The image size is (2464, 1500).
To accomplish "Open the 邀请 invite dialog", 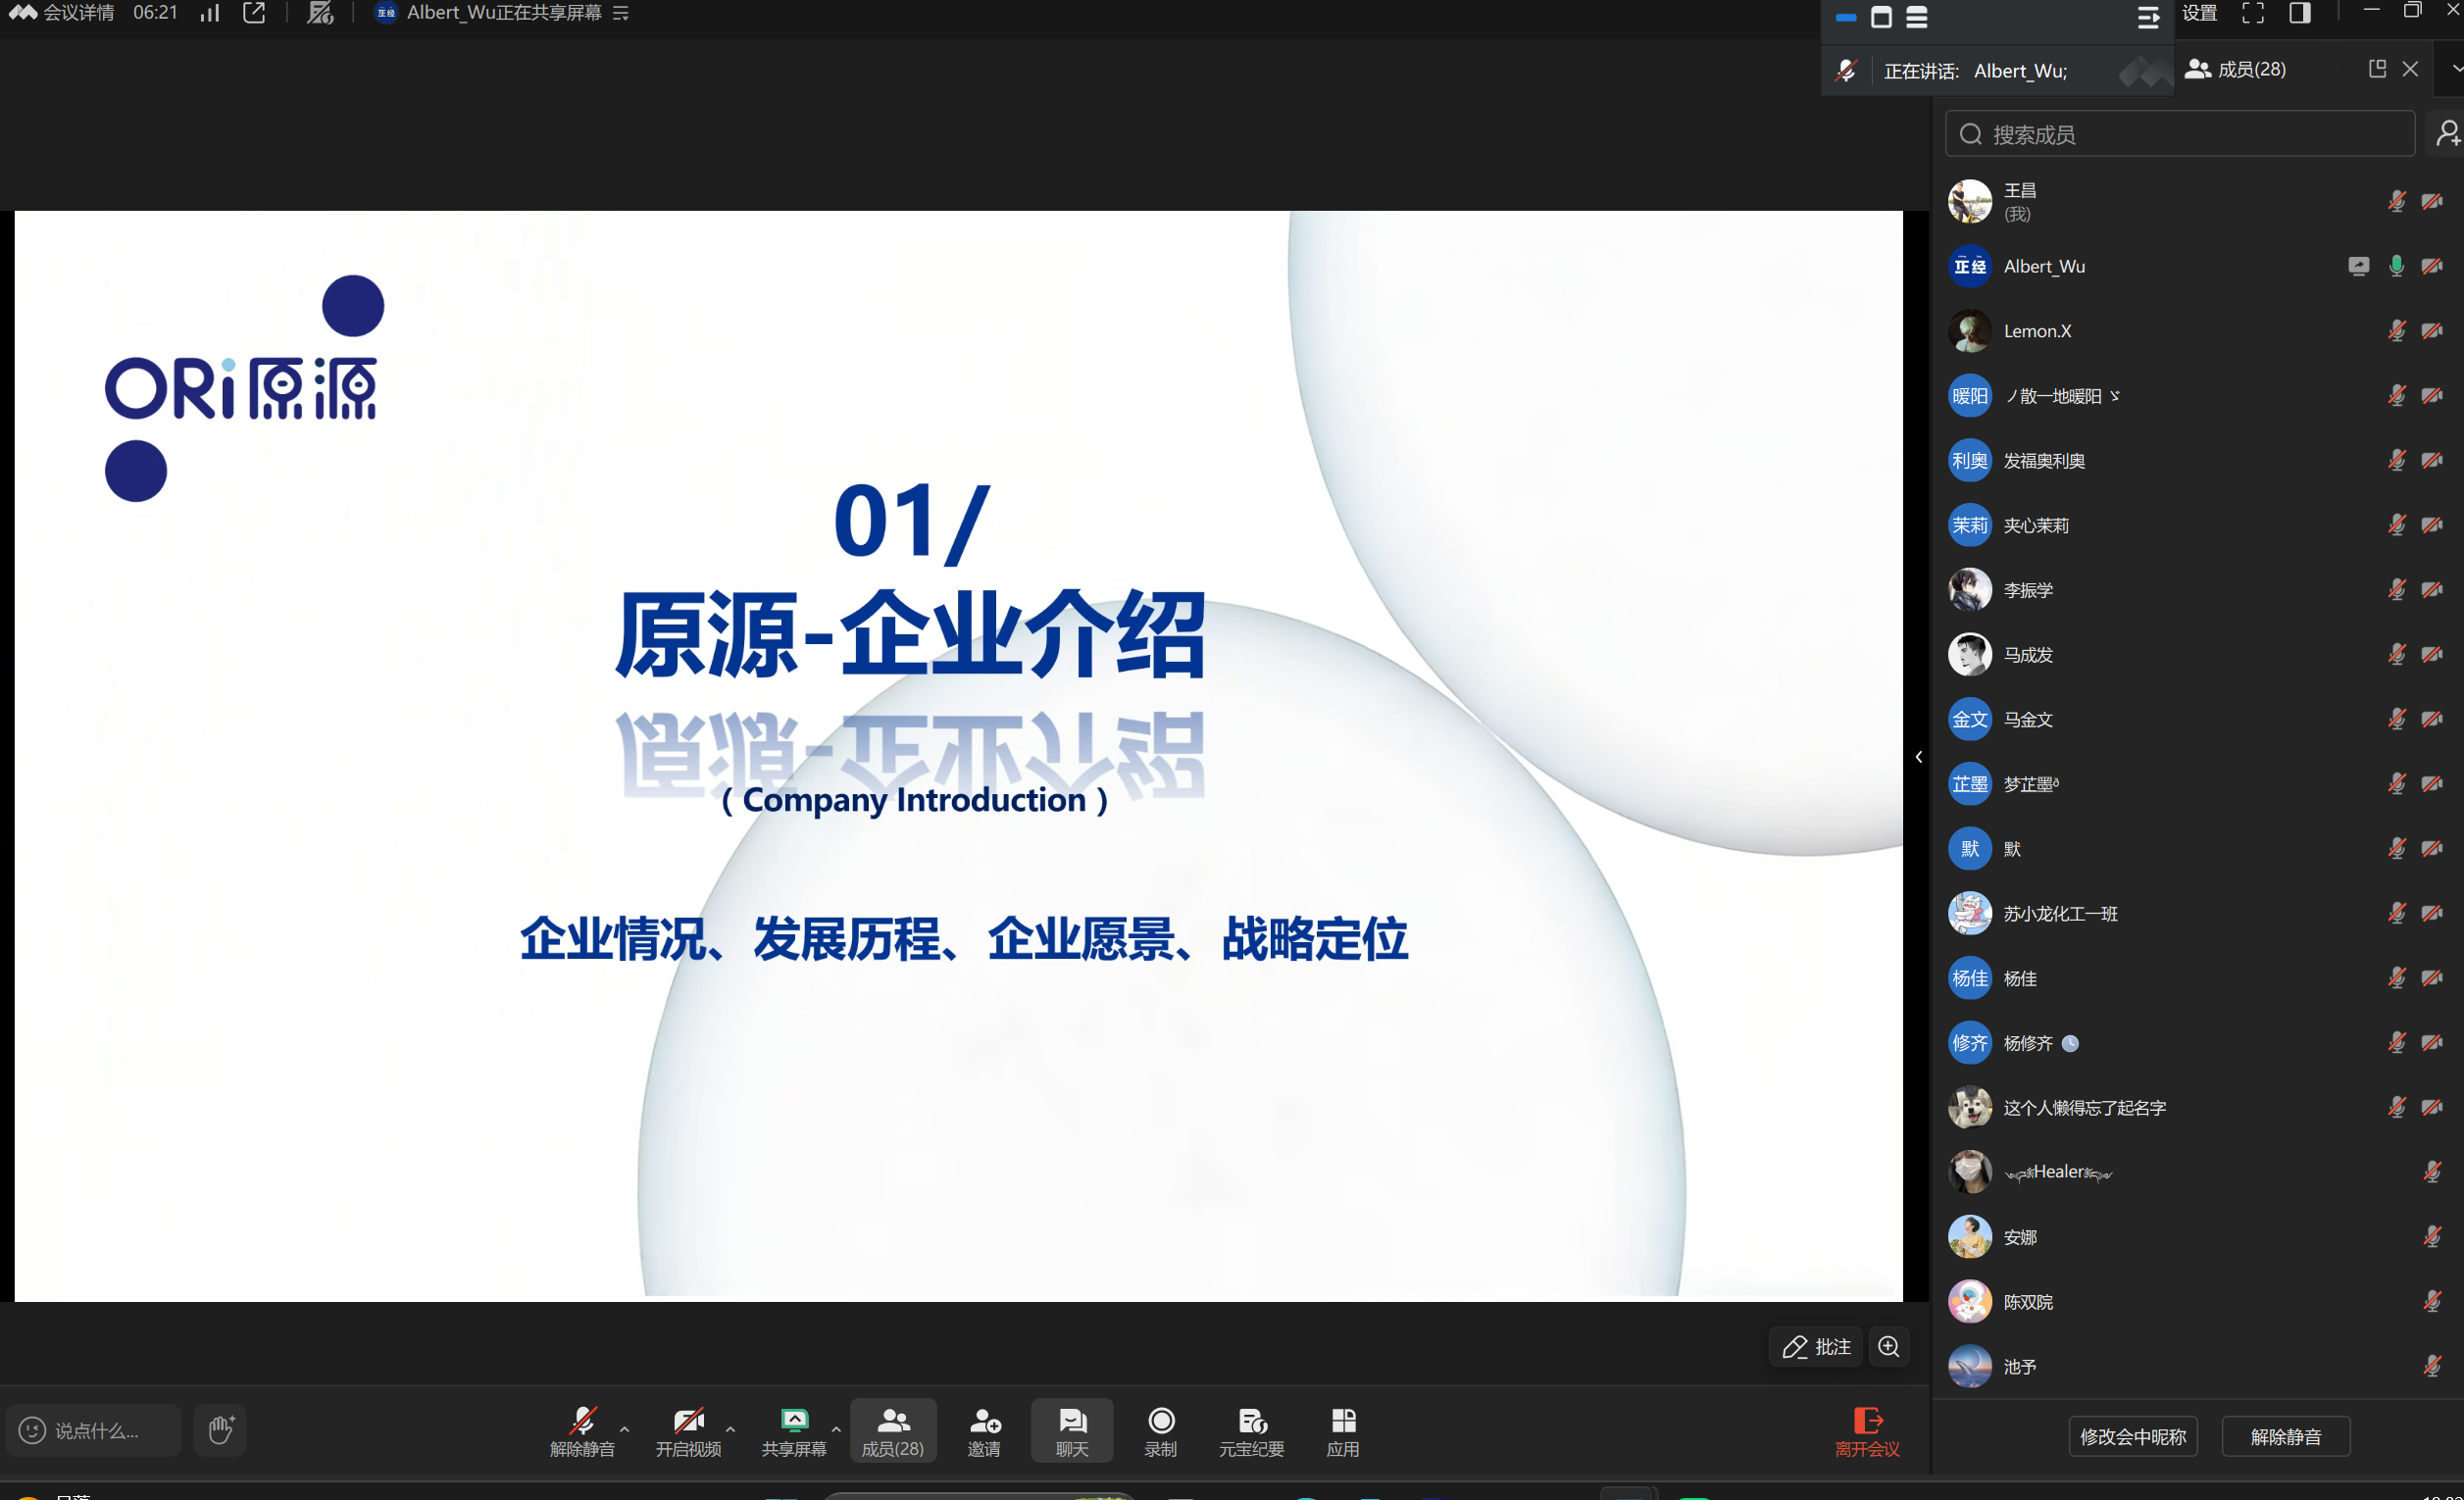I will click(984, 1430).
